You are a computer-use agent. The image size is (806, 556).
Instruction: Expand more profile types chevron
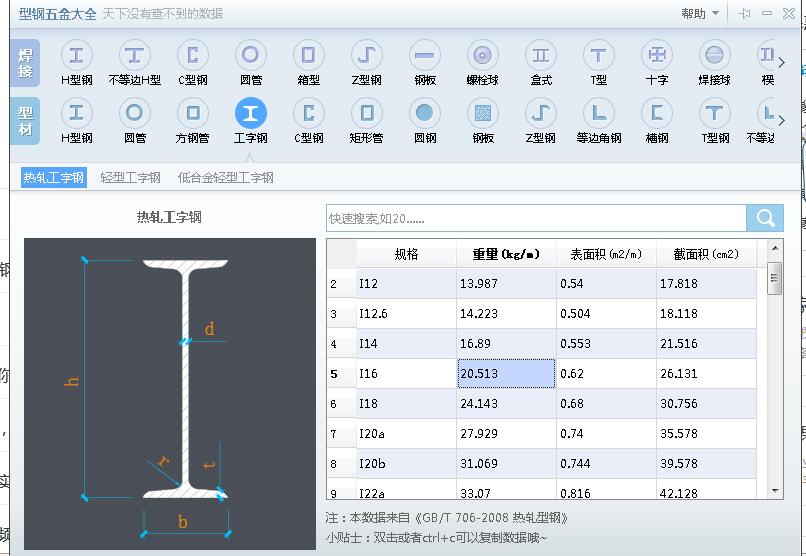point(781,120)
